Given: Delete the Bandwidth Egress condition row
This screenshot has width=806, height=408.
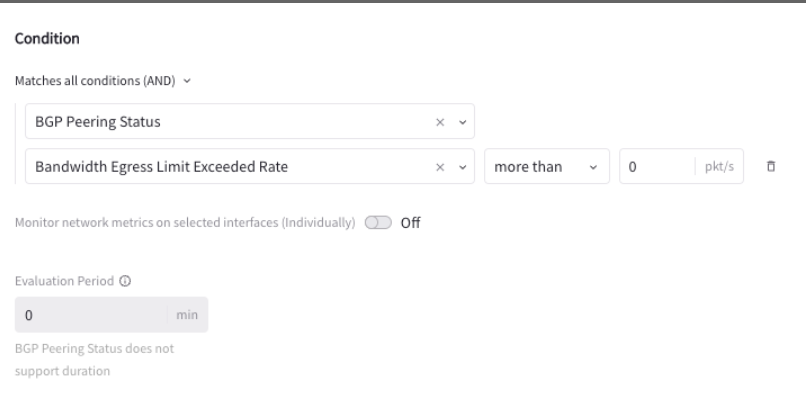Looking at the screenshot, I should 771,167.
